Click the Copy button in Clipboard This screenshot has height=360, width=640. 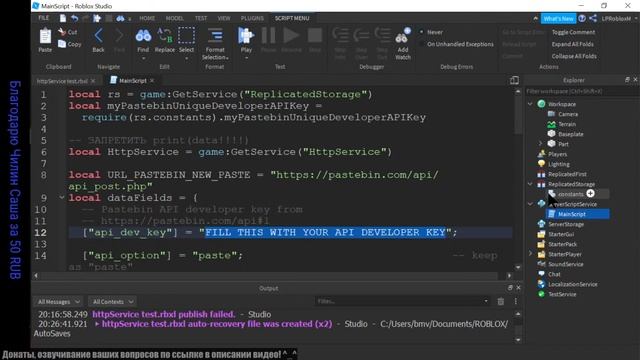pyautogui.click(x=69, y=44)
